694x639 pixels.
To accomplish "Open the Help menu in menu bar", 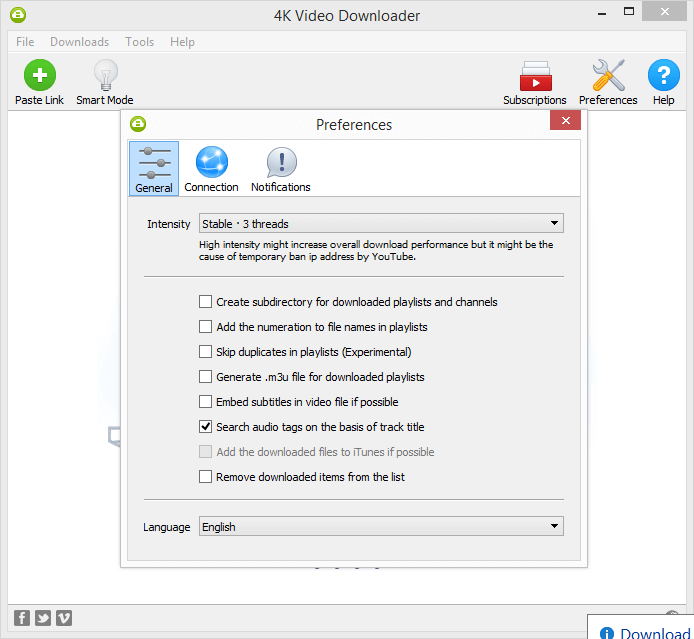I will coord(182,42).
